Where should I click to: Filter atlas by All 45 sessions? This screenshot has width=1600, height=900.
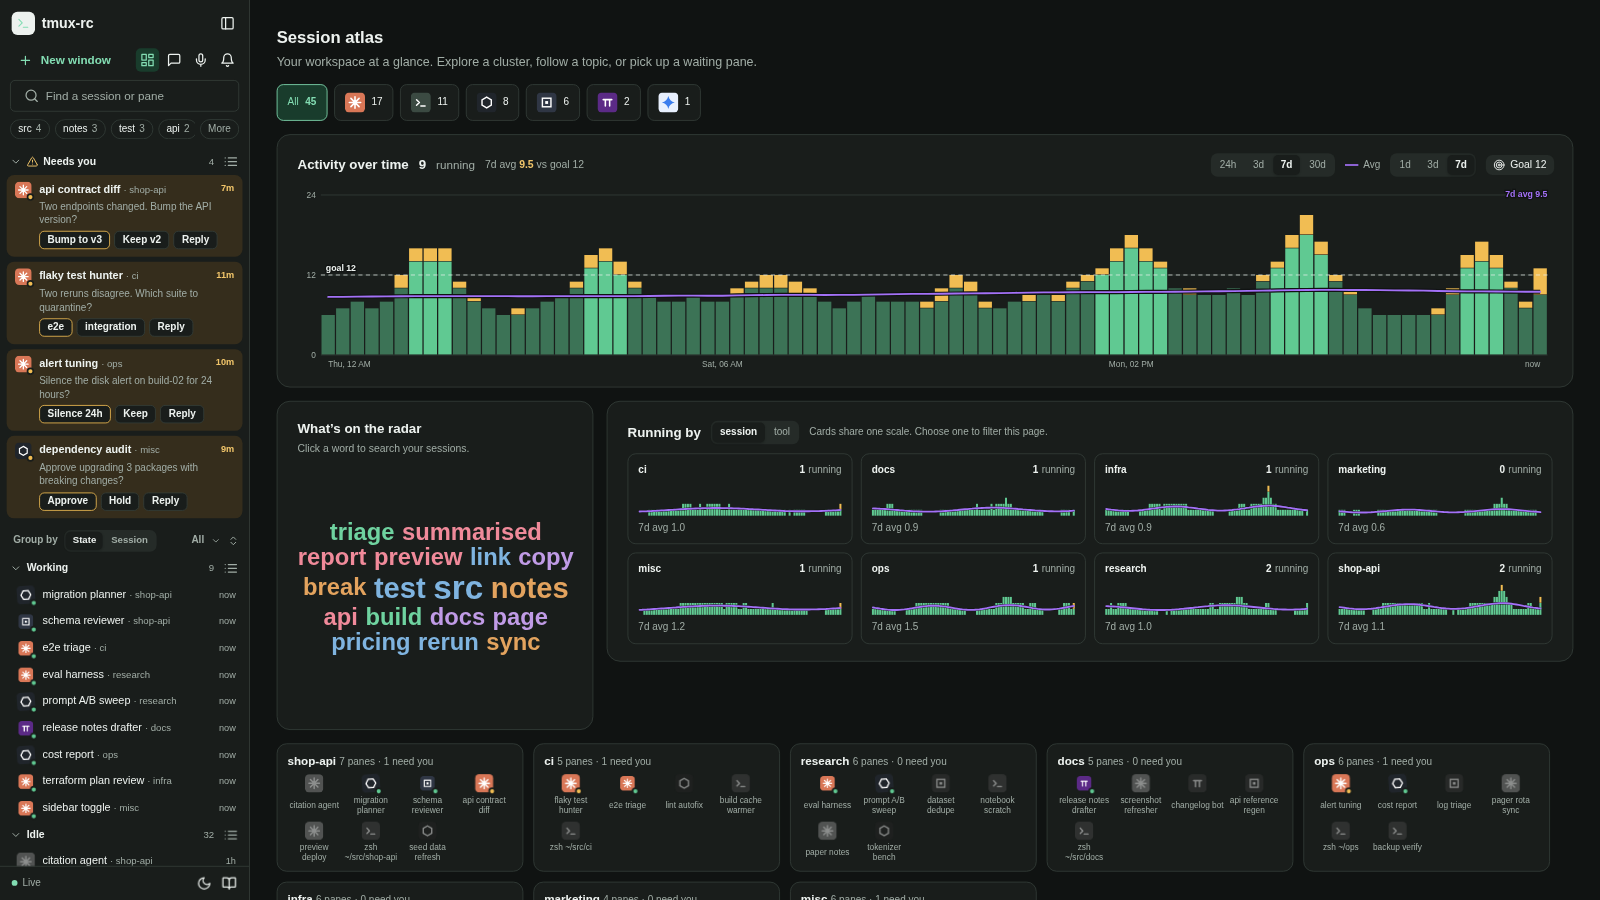click(x=302, y=102)
